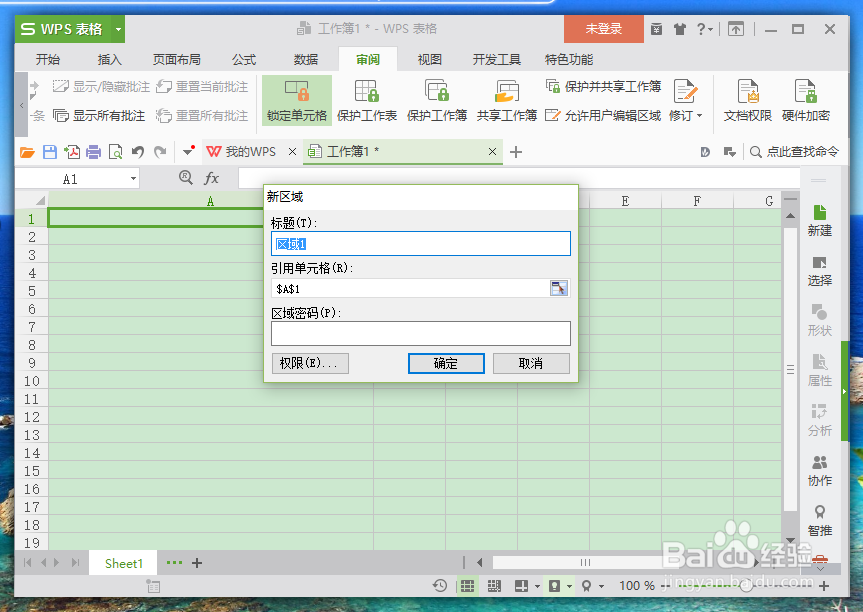This screenshot has height=612, width=863.
Task: Click the 区域密码 password input field
Action: click(420, 333)
